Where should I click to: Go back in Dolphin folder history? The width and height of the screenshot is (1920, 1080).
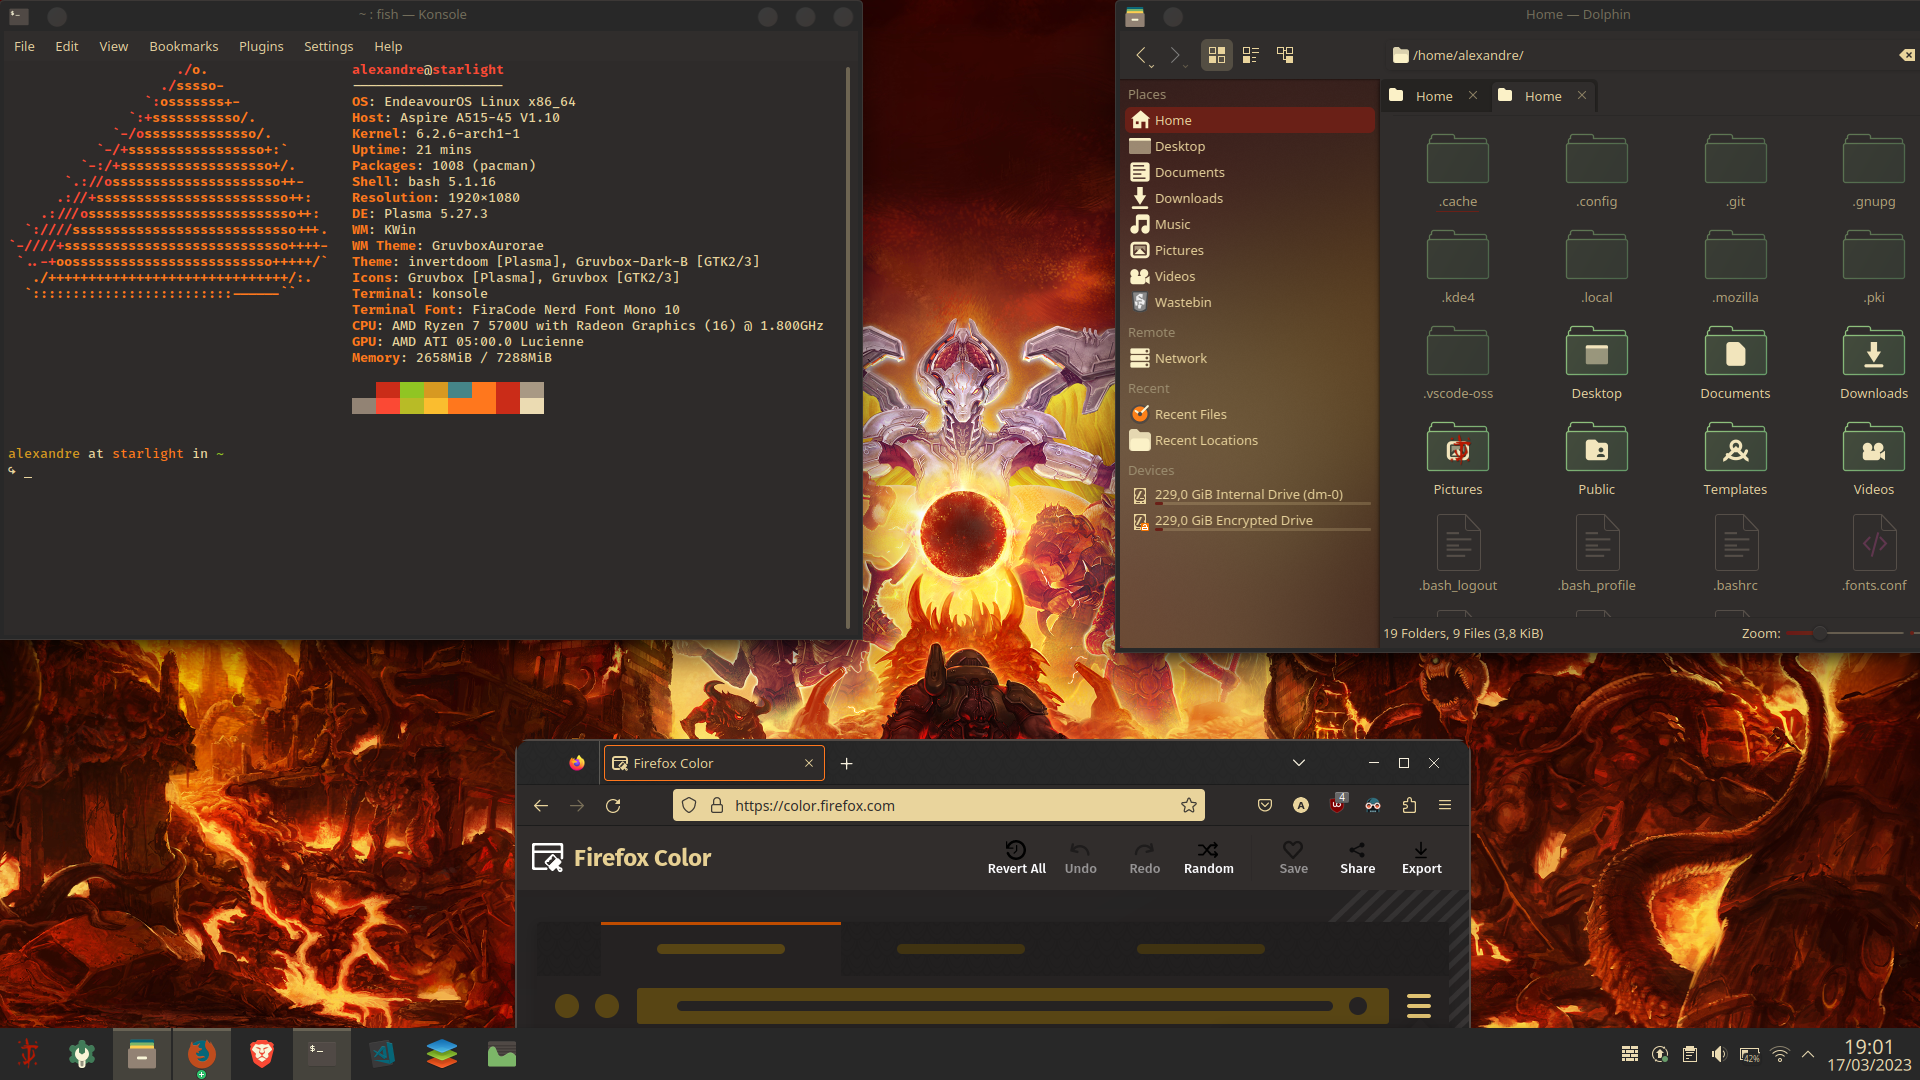click(x=1141, y=55)
